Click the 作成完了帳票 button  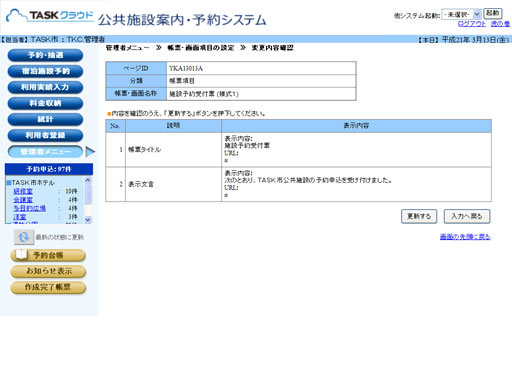click(x=48, y=287)
